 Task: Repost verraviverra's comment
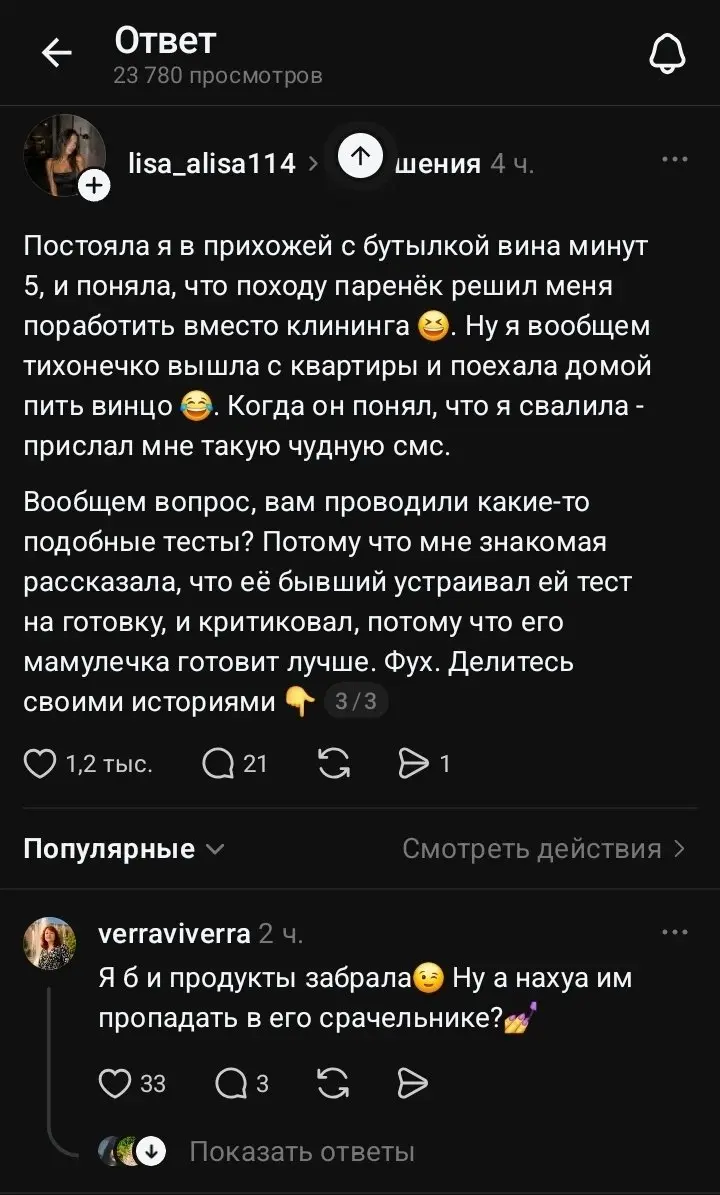coord(333,1083)
